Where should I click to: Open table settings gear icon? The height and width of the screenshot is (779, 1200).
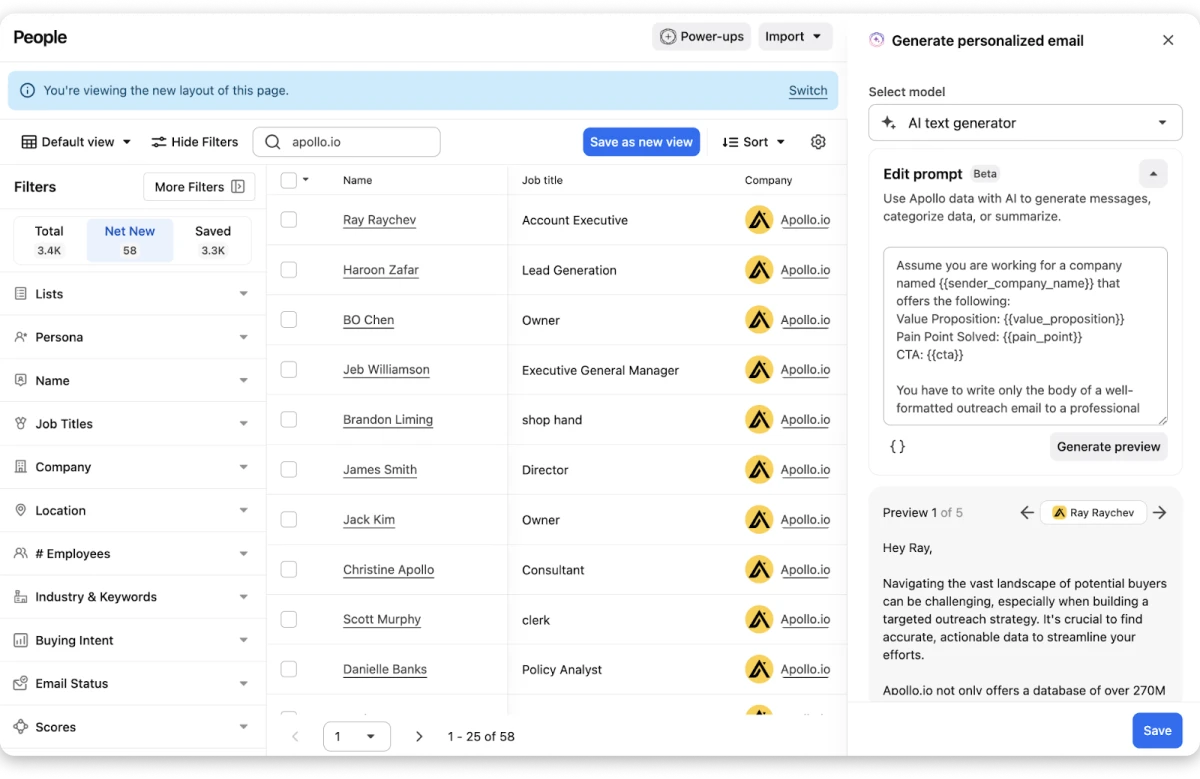818,142
